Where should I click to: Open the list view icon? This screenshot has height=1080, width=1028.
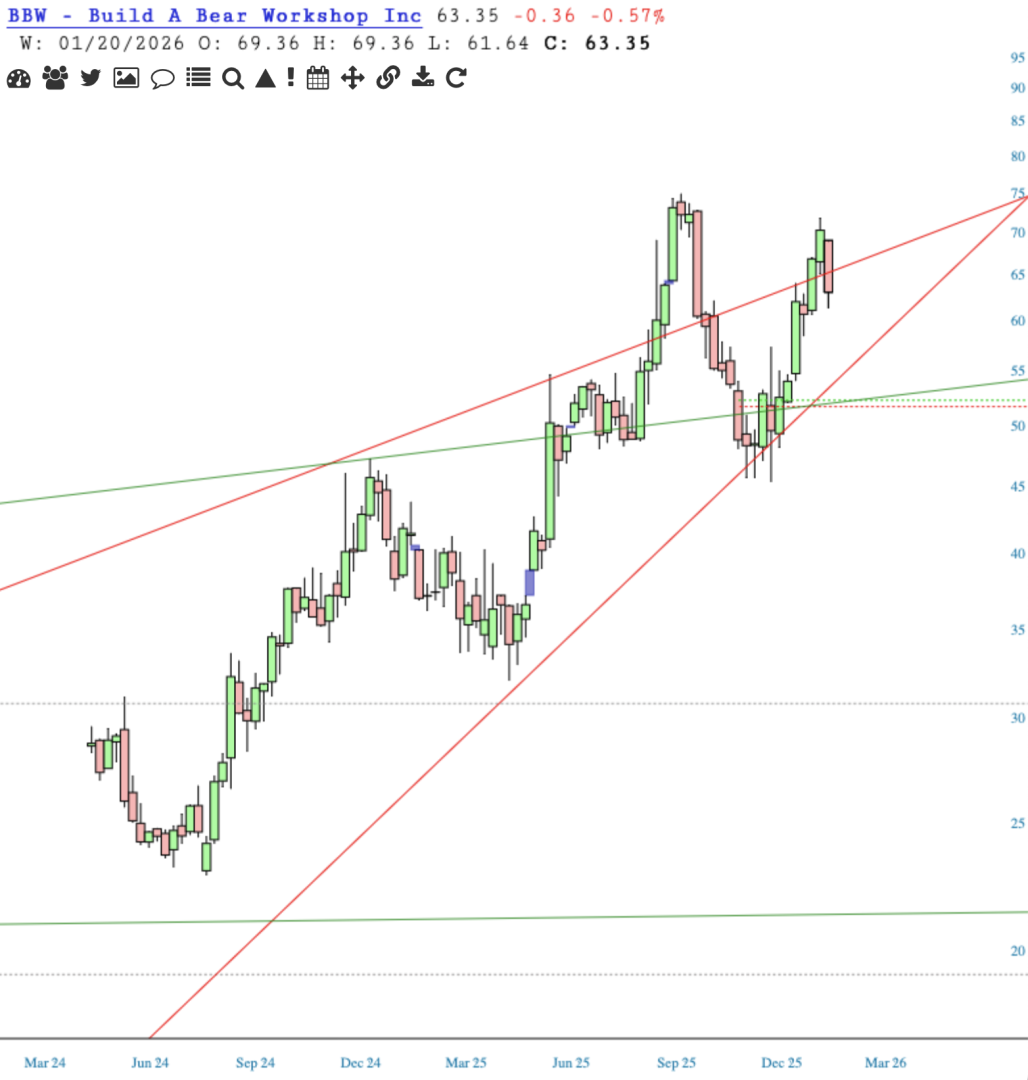[198, 77]
